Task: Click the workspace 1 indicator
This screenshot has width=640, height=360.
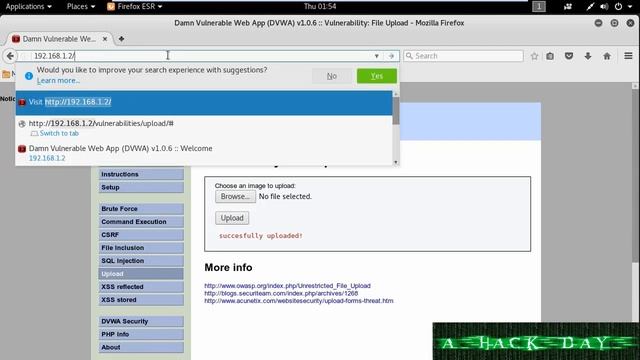Action: pyautogui.click(x=539, y=7)
